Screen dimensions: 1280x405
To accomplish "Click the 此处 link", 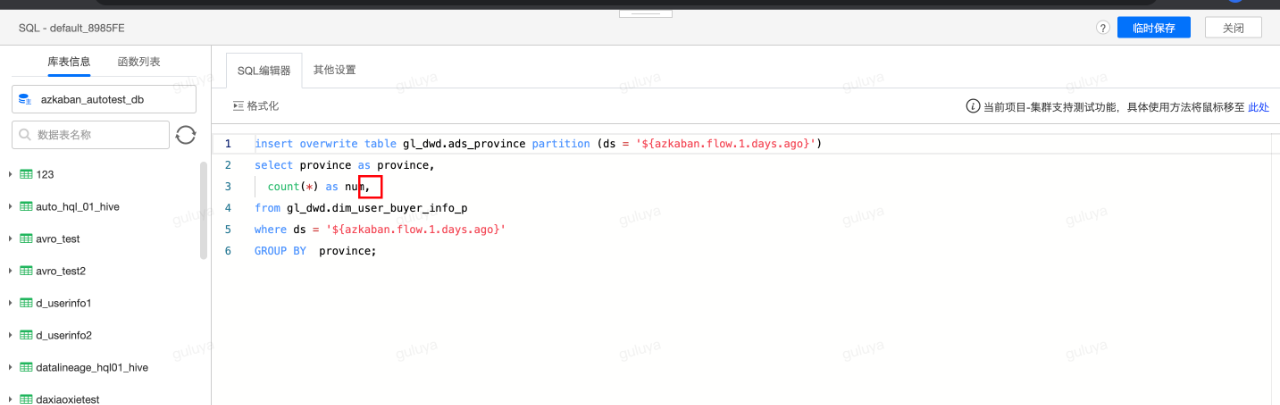I will coord(1258,107).
